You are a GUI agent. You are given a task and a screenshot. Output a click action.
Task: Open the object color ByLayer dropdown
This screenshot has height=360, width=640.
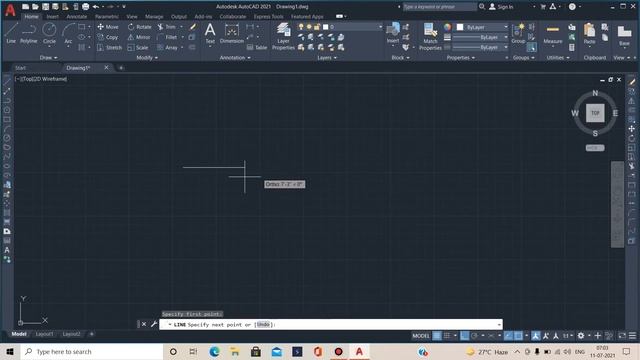click(506, 27)
